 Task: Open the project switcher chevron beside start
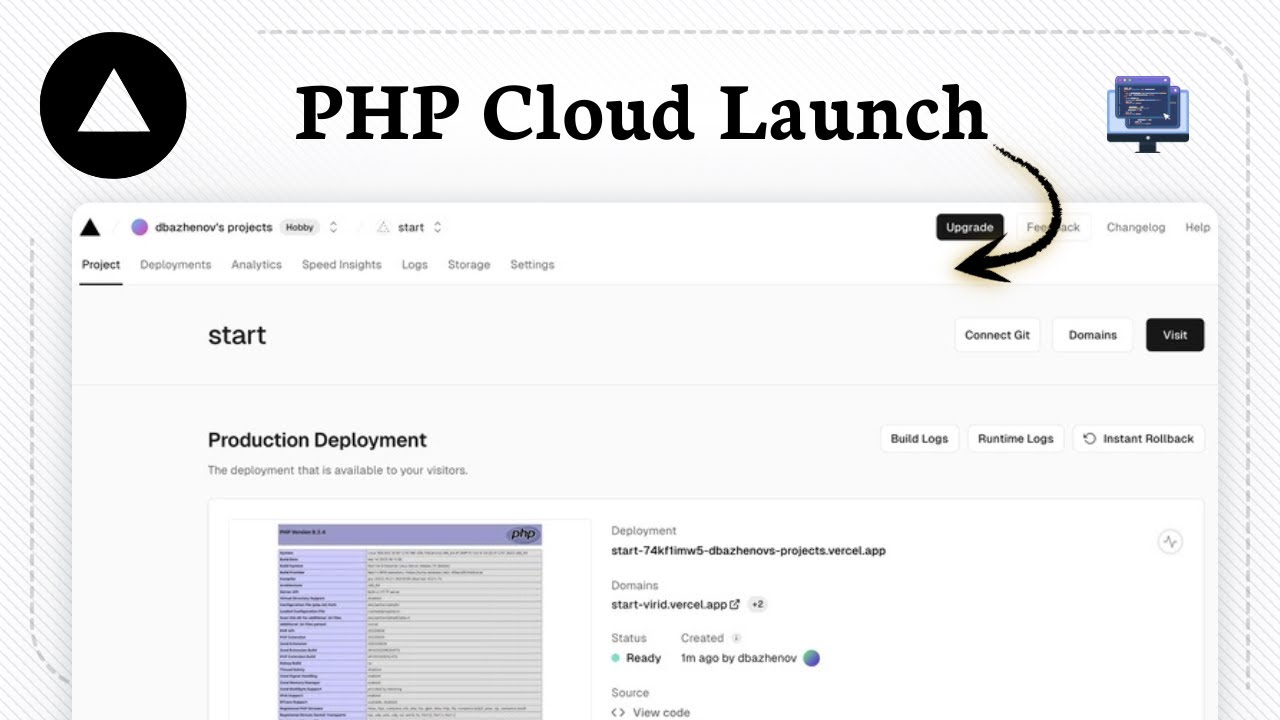(437, 227)
